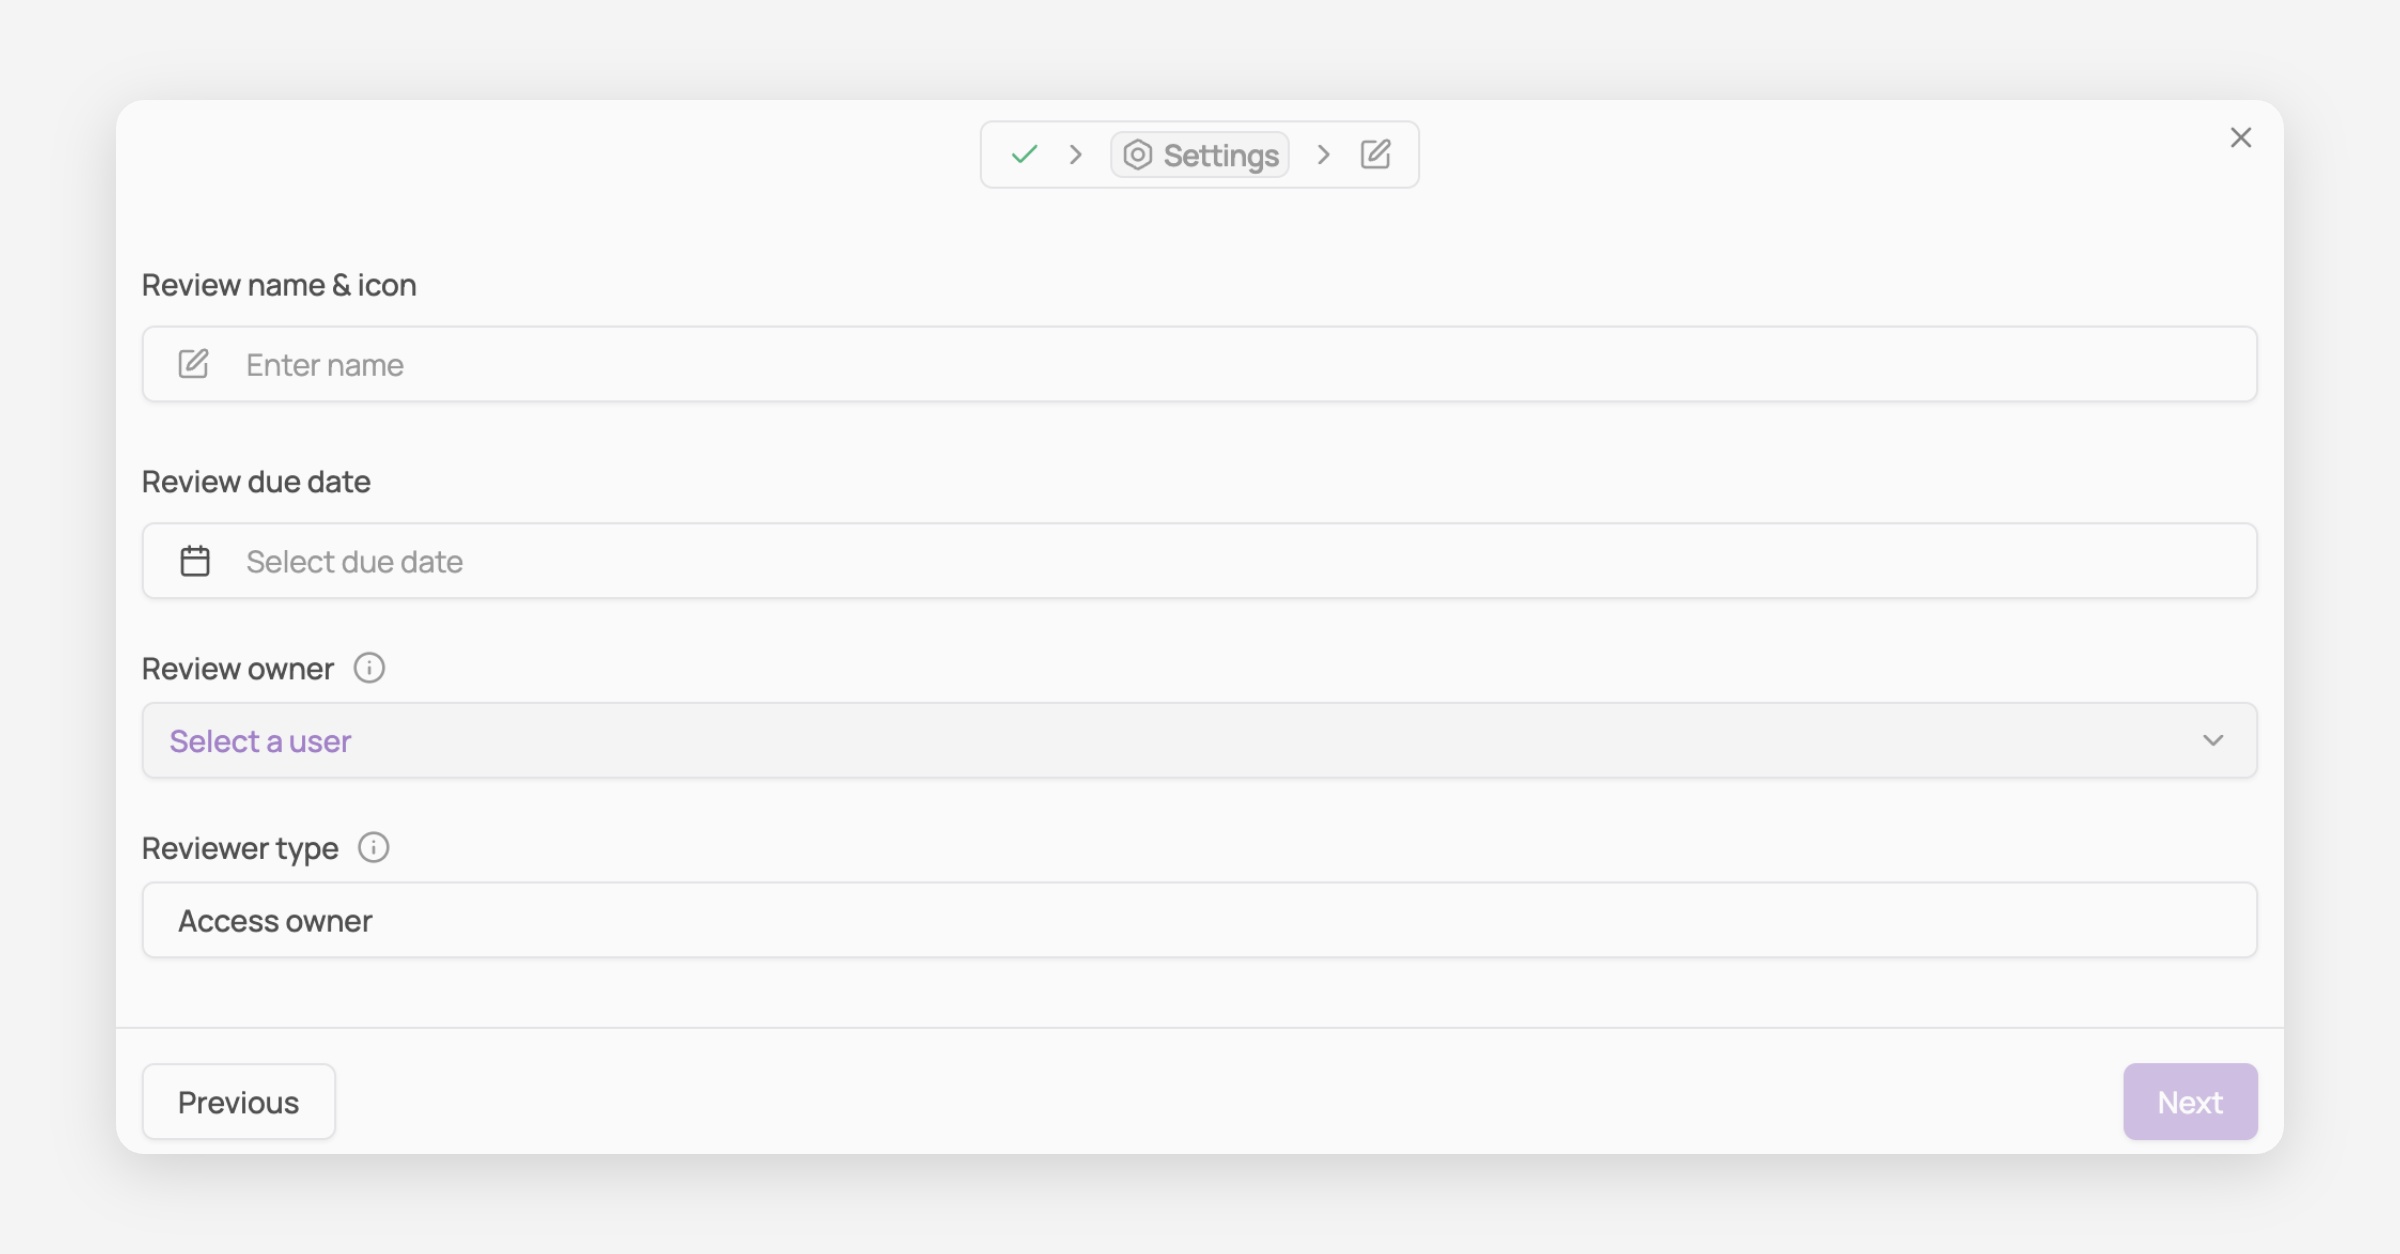Click the Review name & icon label

pos(279,285)
